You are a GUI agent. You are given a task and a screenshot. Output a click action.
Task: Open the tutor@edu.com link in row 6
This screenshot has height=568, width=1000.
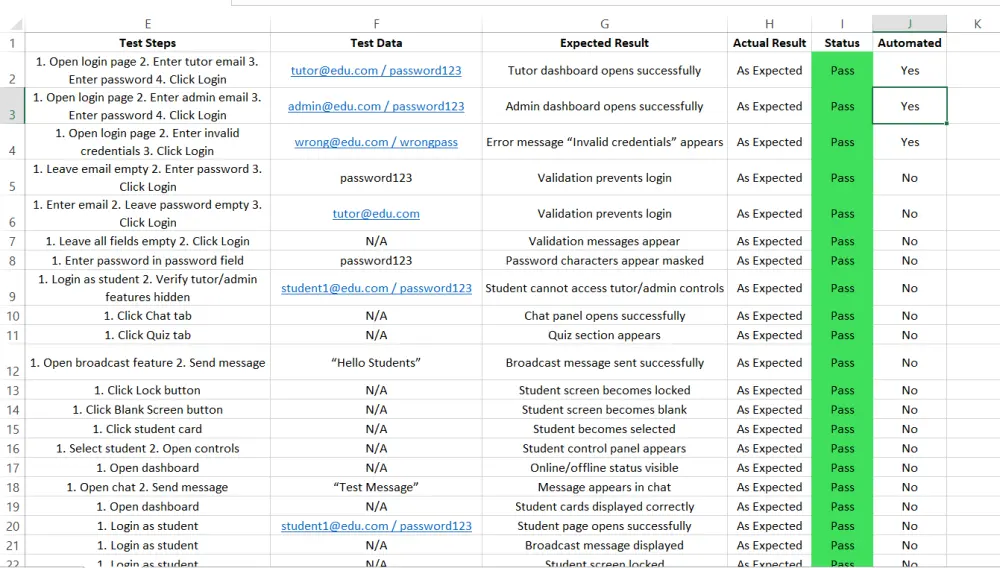(x=376, y=214)
